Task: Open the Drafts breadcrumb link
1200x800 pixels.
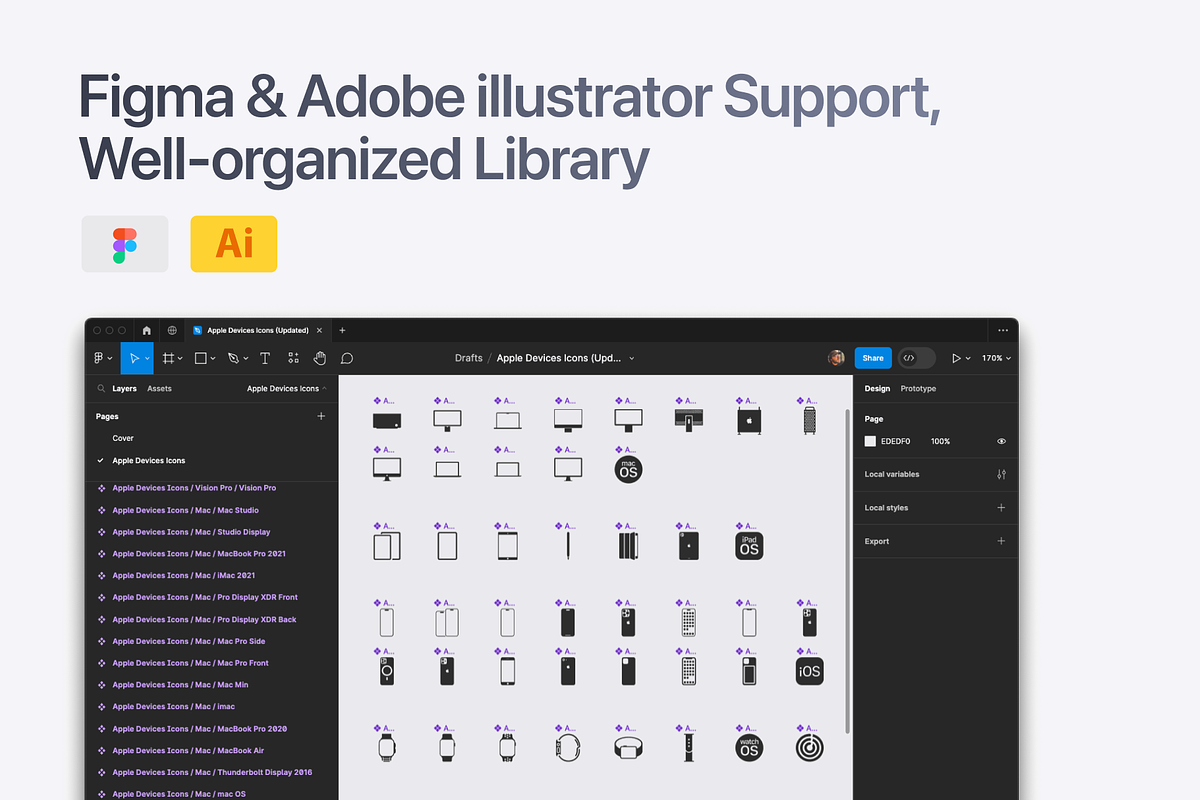Action: click(468, 358)
